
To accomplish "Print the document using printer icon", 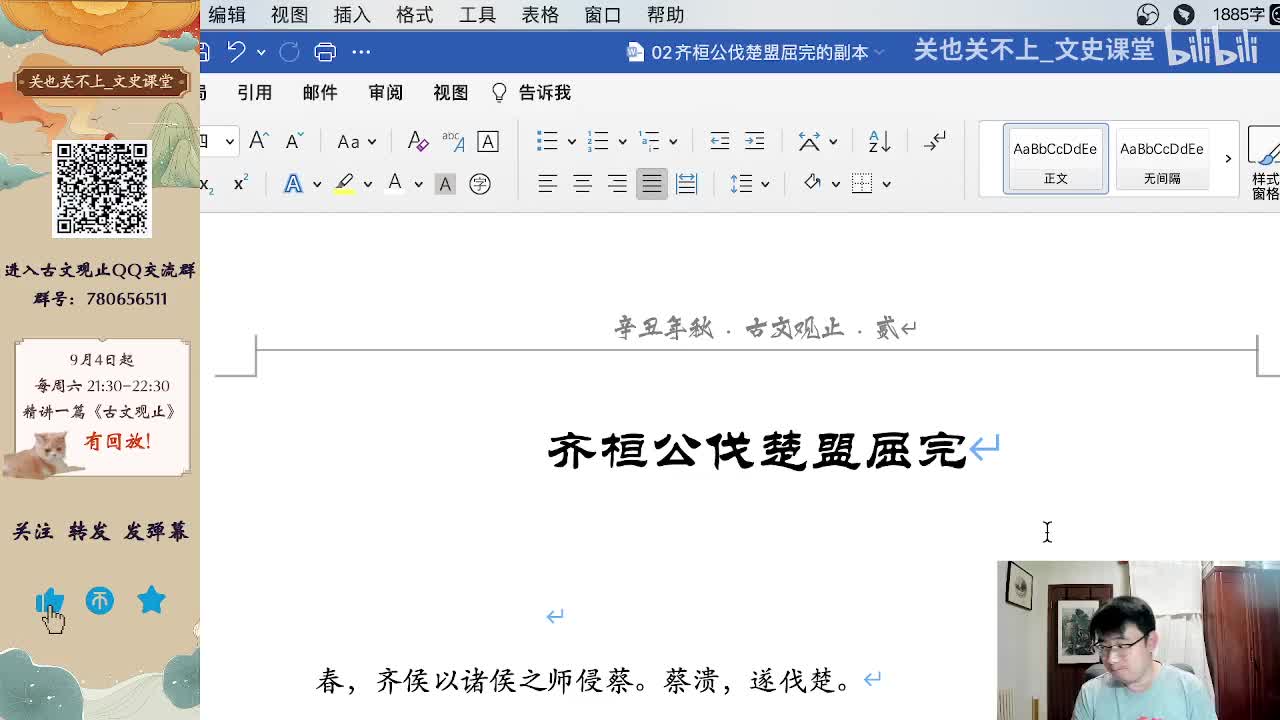I will tap(325, 52).
